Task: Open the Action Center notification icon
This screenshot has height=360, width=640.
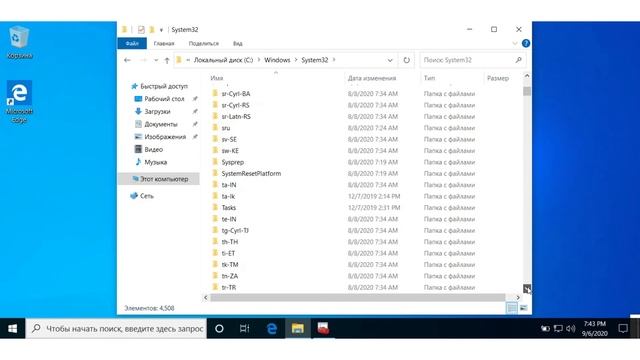Action: pyautogui.click(x=623, y=329)
